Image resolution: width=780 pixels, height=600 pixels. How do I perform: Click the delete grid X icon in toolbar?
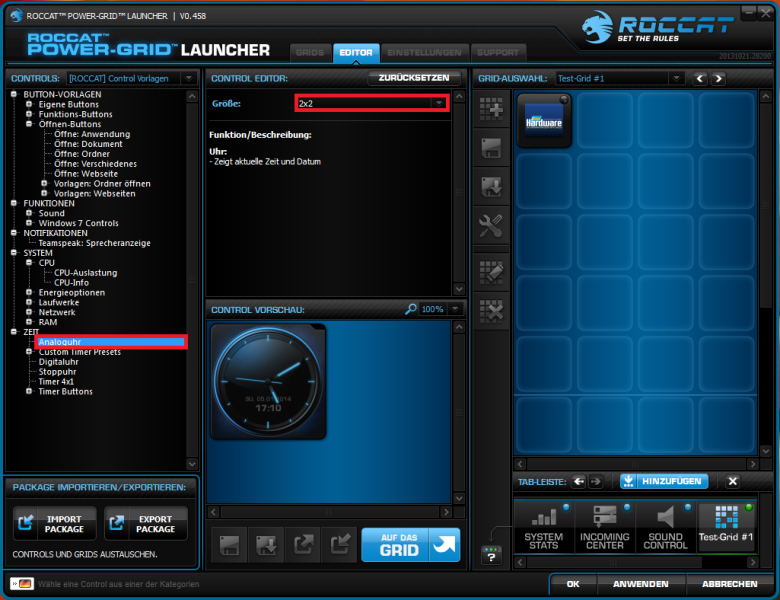(491, 311)
